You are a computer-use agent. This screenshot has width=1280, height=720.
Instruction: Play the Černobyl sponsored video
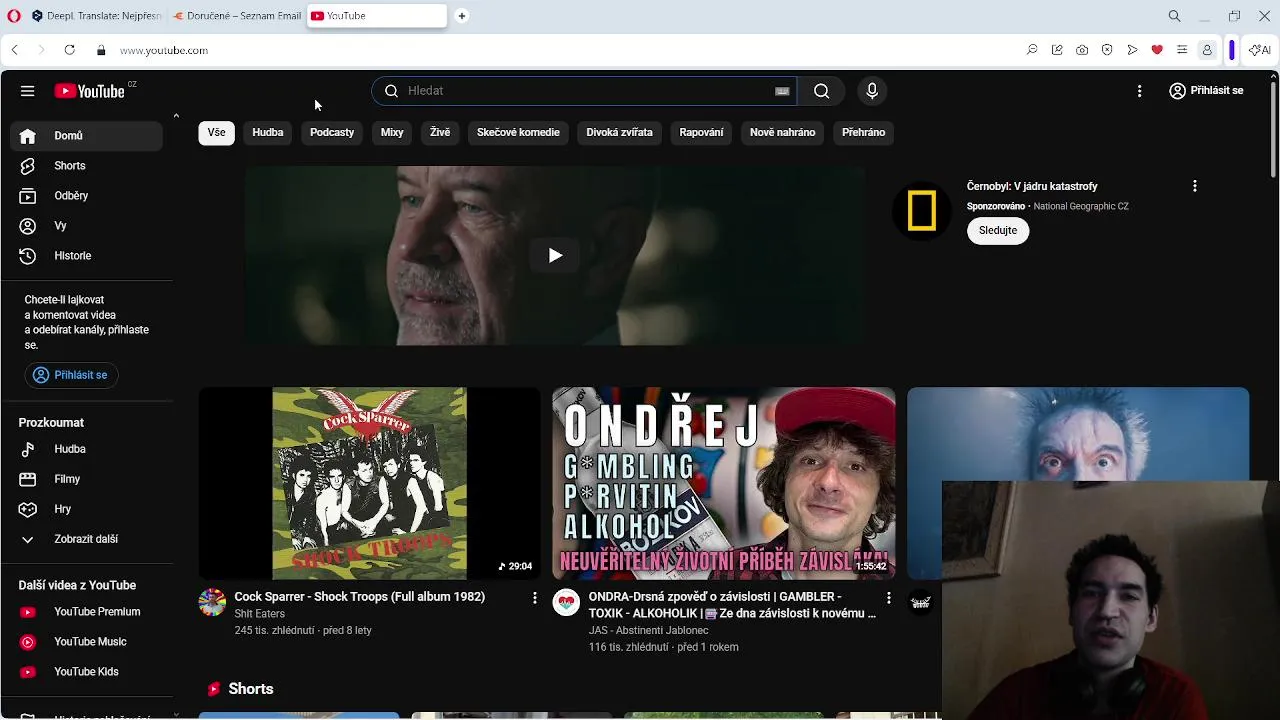coord(555,256)
